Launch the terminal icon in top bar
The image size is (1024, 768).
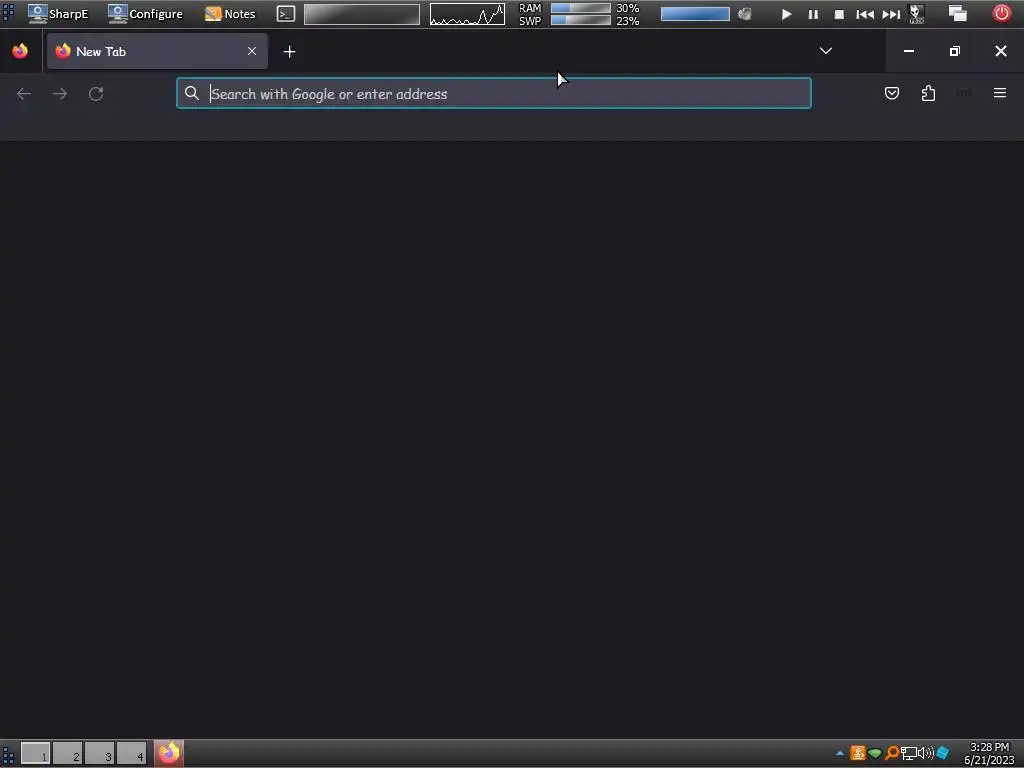(x=285, y=14)
